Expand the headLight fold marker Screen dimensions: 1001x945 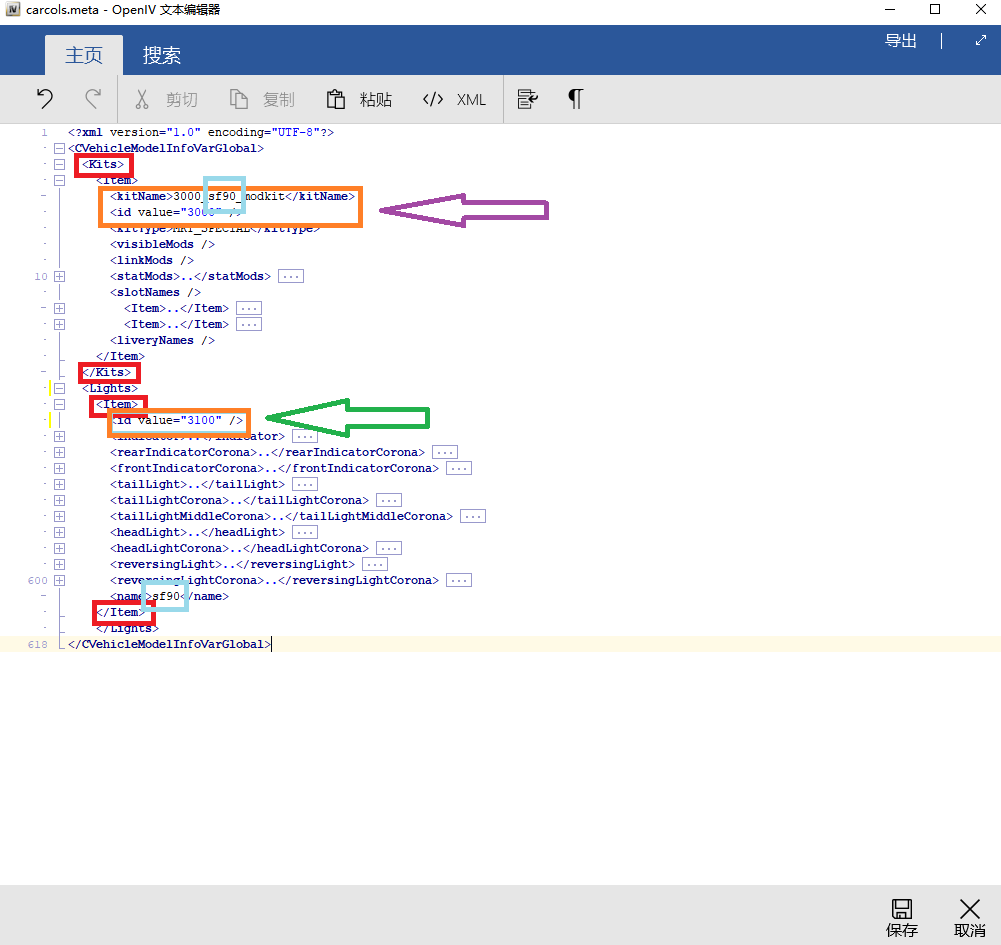[59, 532]
